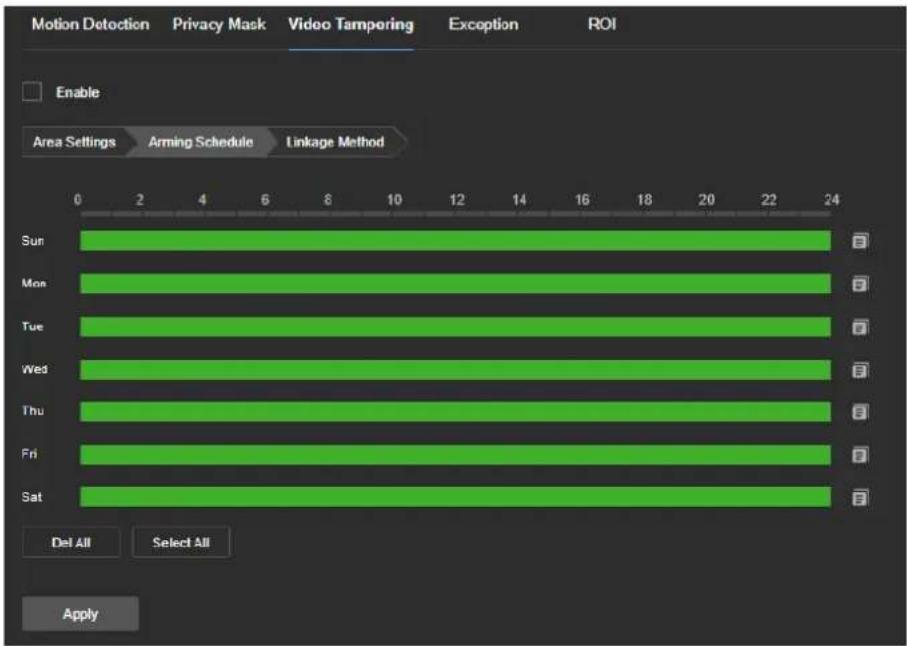This screenshot has height=646, width=907.
Task: Select the Wed green schedule bar
Action: [x=455, y=370]
